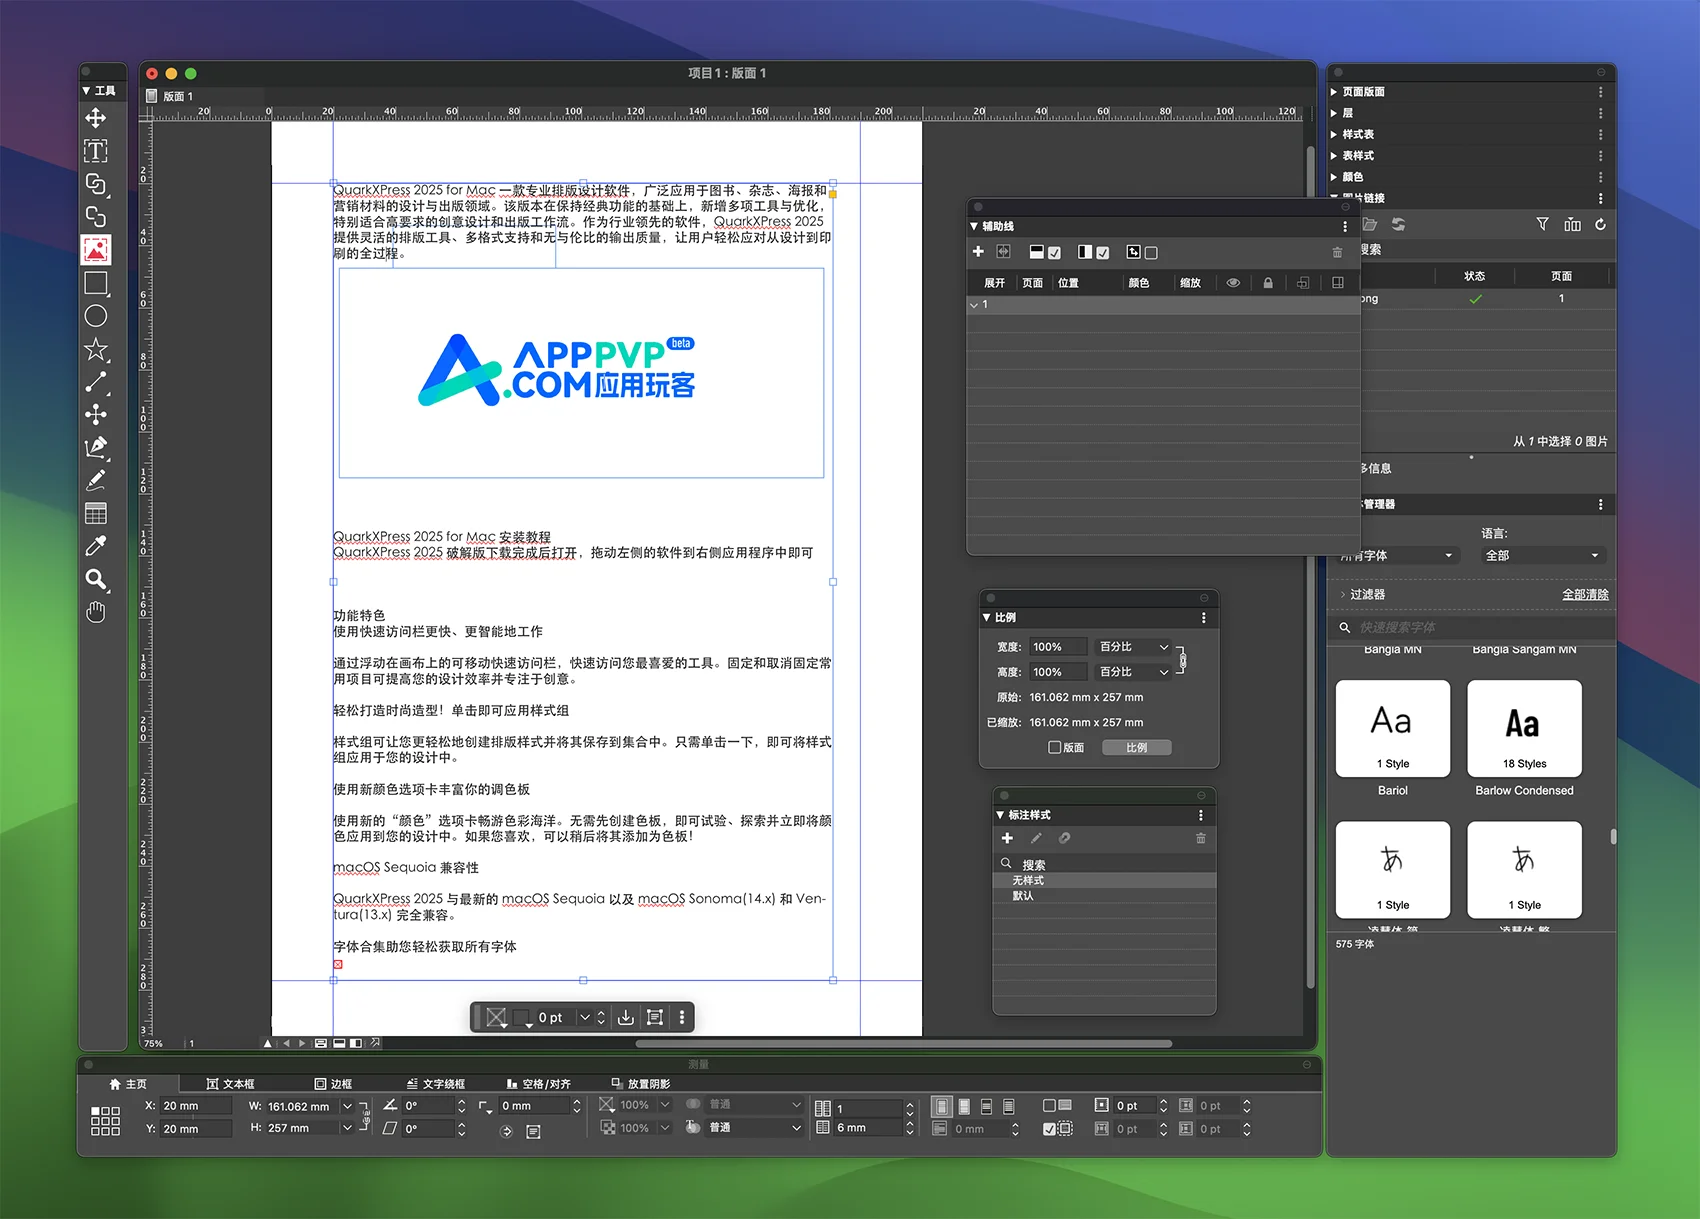Select the Freehand pencil tool
Screen dimensions: 1700x1219
pos(96,480)
